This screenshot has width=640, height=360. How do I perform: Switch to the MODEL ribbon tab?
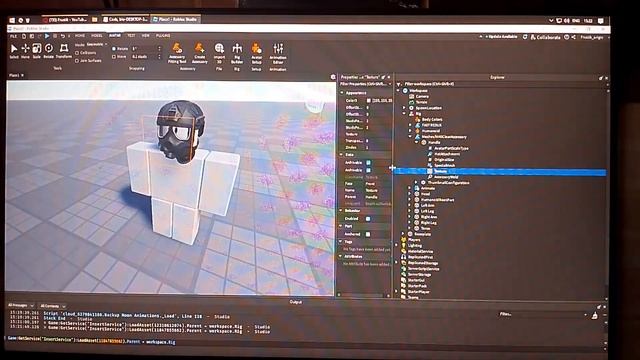point(97,36)
